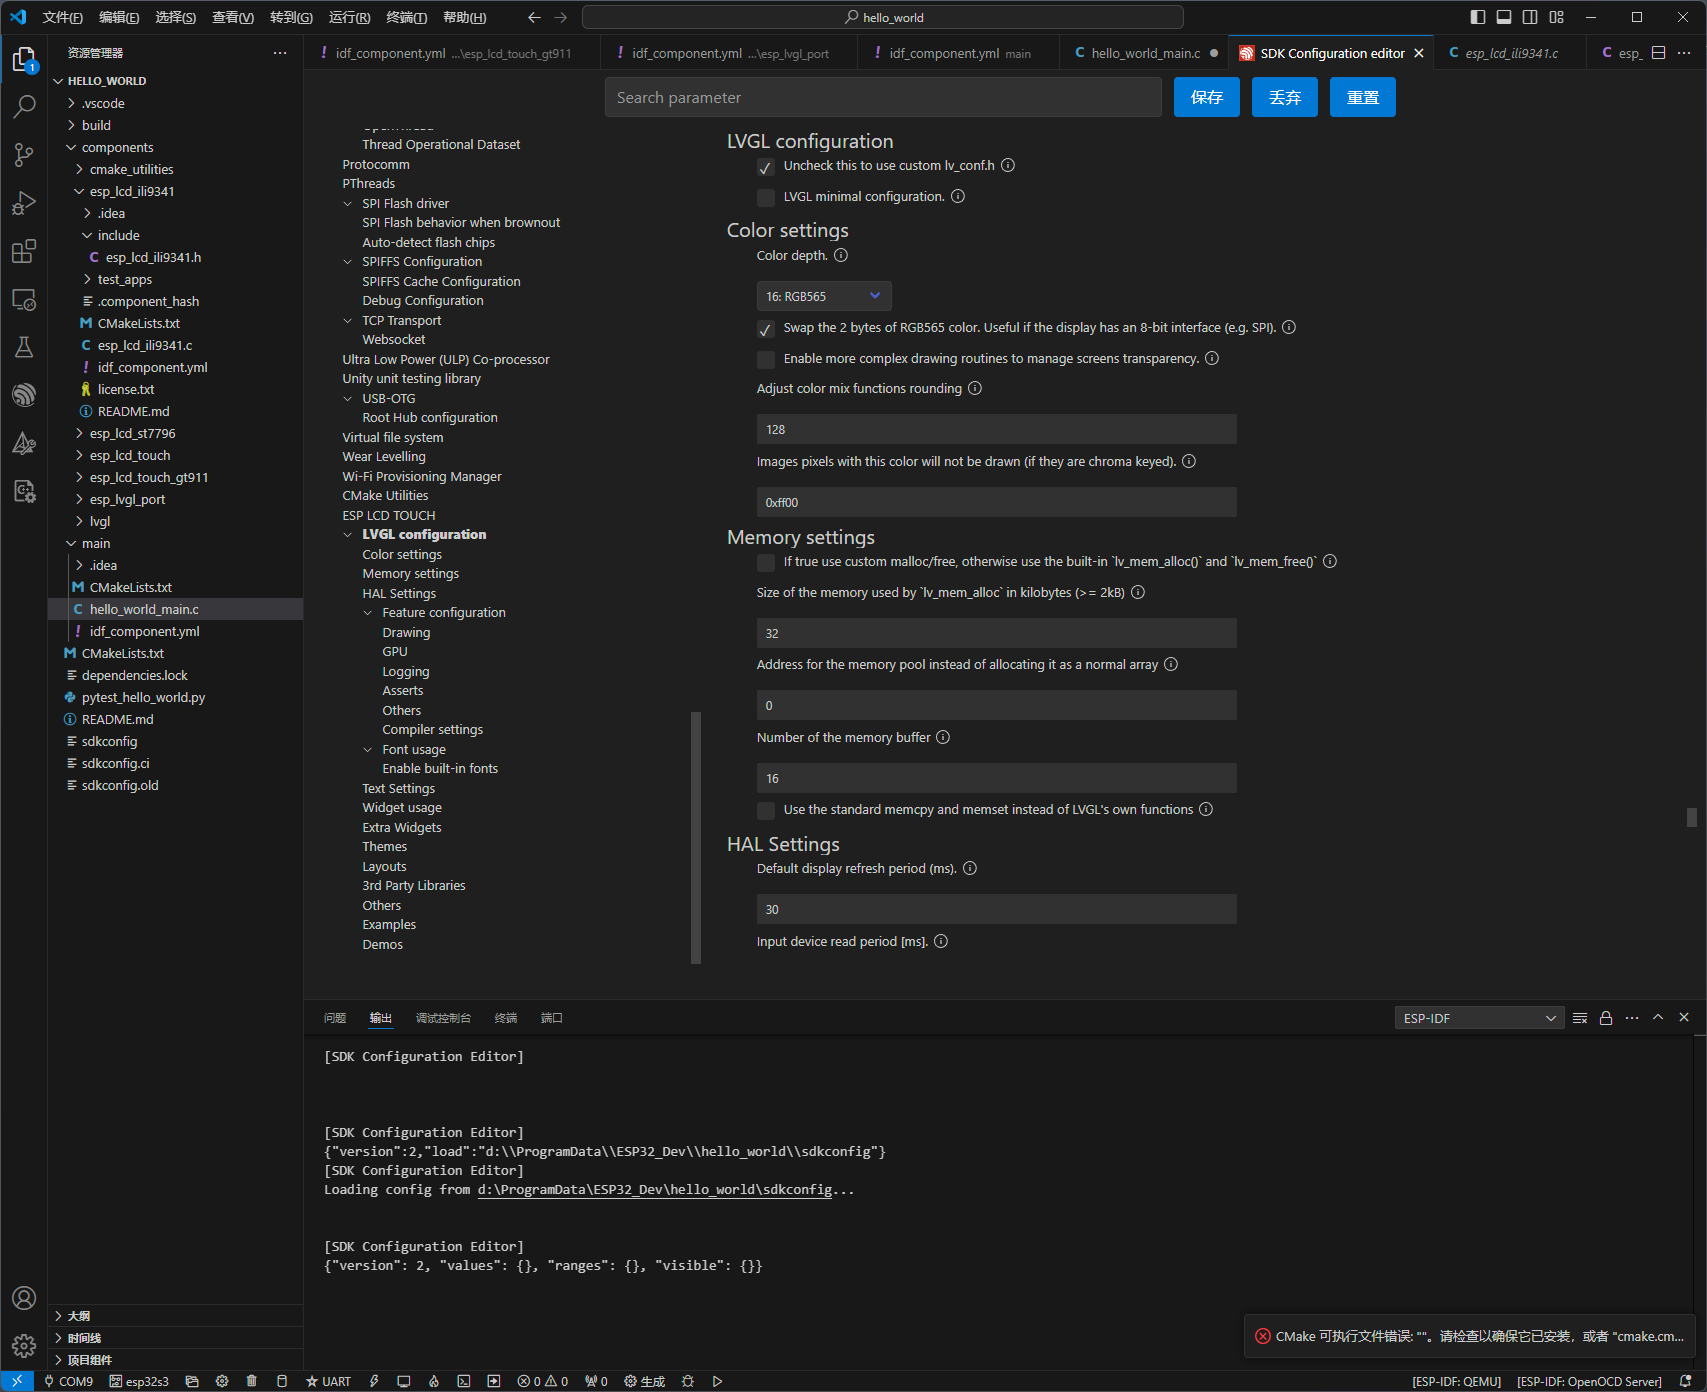Image resolution: width=1707 pixels, height=1392 pixels.
Task: Enable LVGL minimal configuration checkbox
Action: (x=766, y=198)
